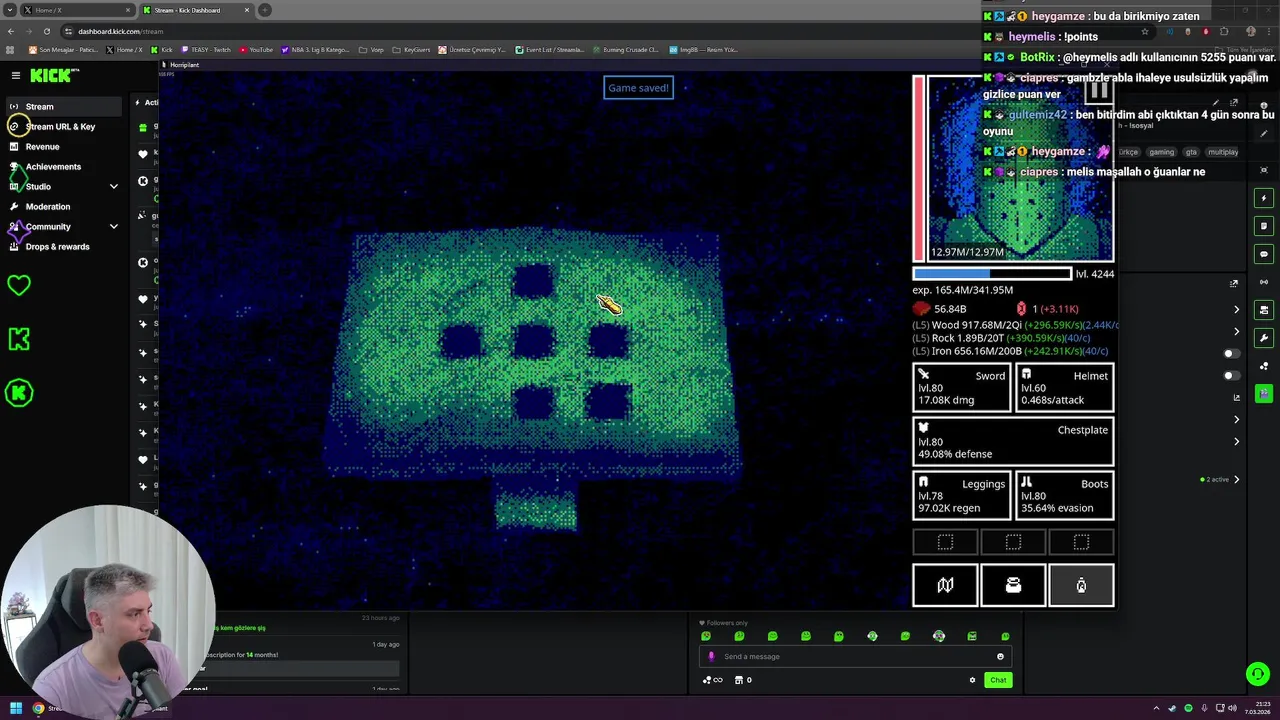
Task: Open the Chestplate equipment card
Action: pos(1013,441)
